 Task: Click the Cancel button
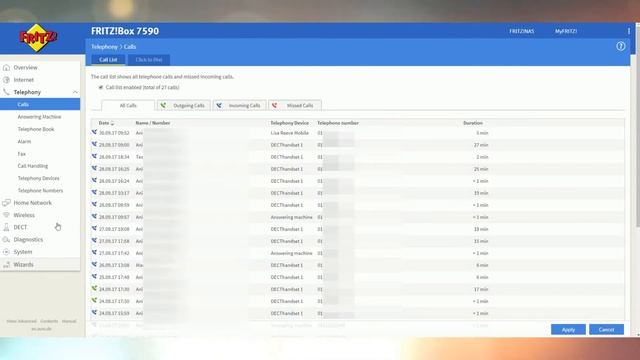[606, 329]
